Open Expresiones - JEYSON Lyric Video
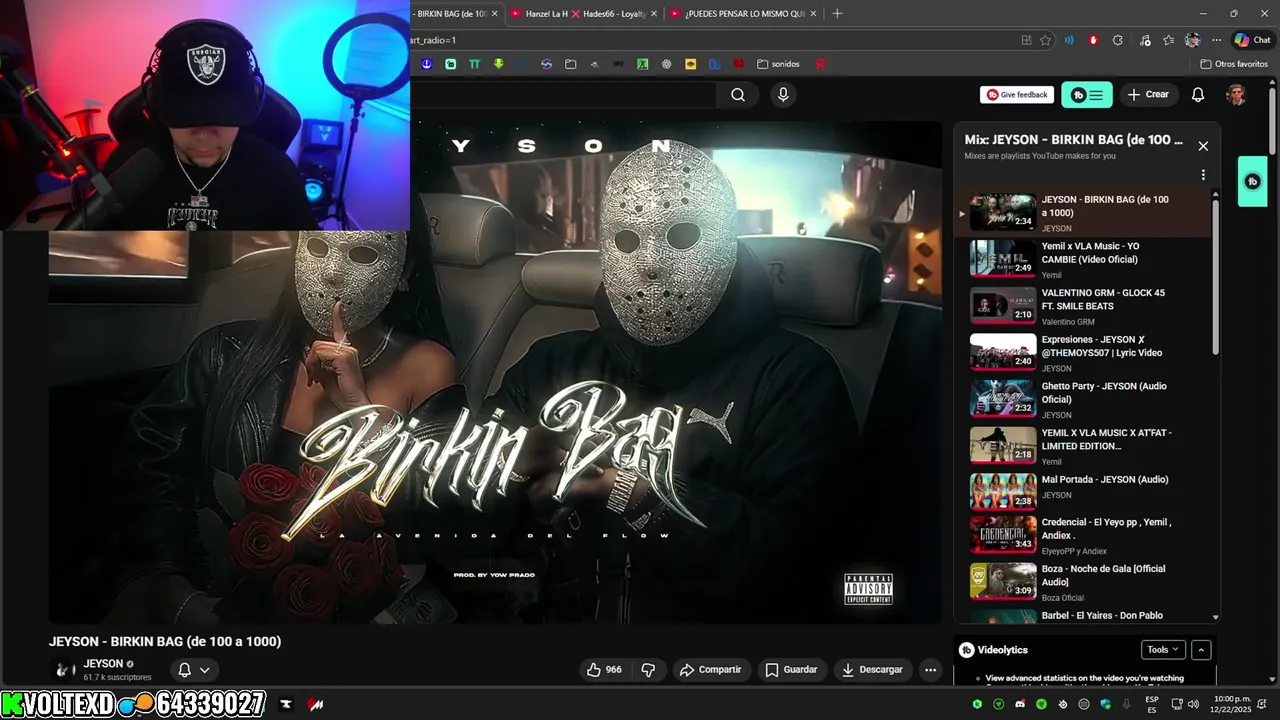1280x720 pixels. [x=1085, y=352]
